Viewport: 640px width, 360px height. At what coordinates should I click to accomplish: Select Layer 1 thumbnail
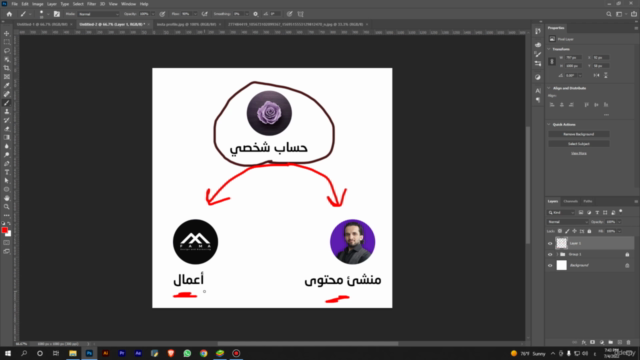(562, 243)
